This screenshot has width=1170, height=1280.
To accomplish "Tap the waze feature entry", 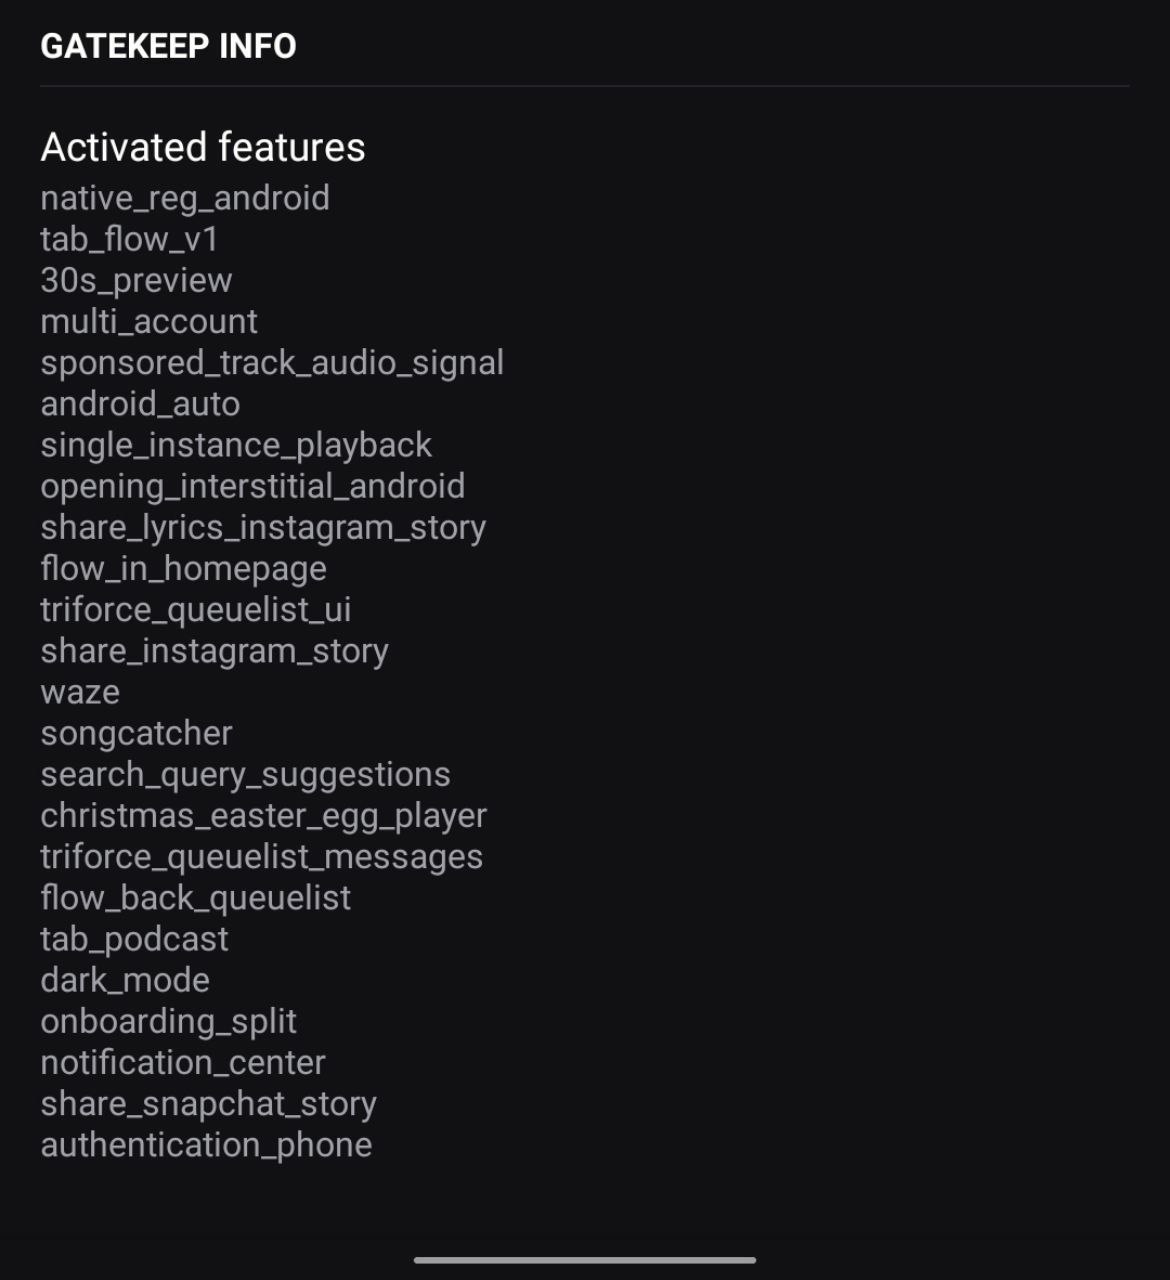I will pos(80,692).
